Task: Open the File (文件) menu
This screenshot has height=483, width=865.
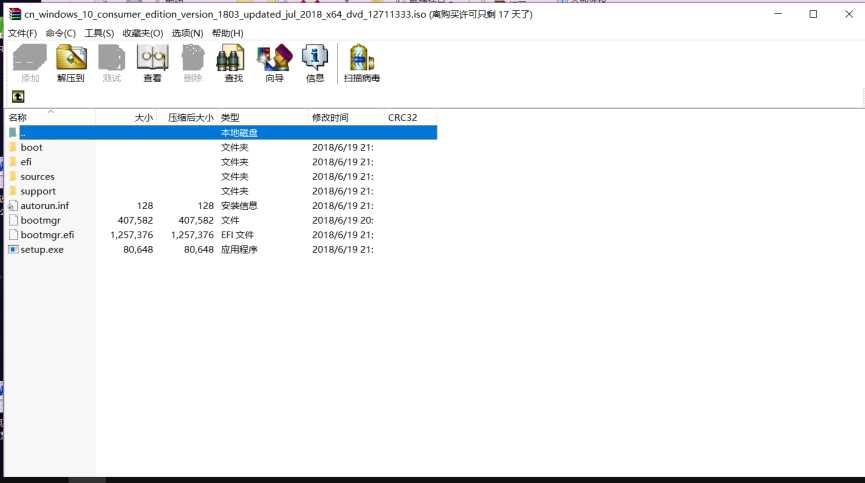Action: click(x=23, y=33)
